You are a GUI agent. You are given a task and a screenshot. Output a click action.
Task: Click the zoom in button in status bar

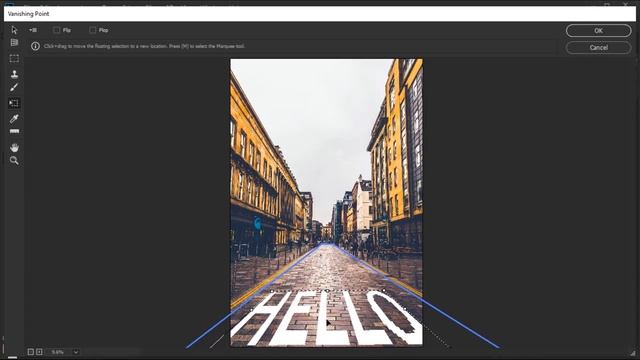[39, 351]
